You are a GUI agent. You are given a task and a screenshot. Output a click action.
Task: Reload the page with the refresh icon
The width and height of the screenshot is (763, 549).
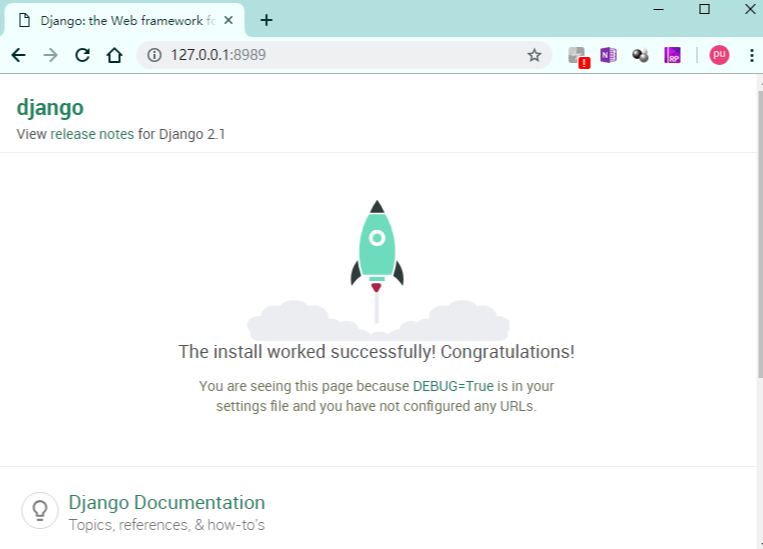82,55
